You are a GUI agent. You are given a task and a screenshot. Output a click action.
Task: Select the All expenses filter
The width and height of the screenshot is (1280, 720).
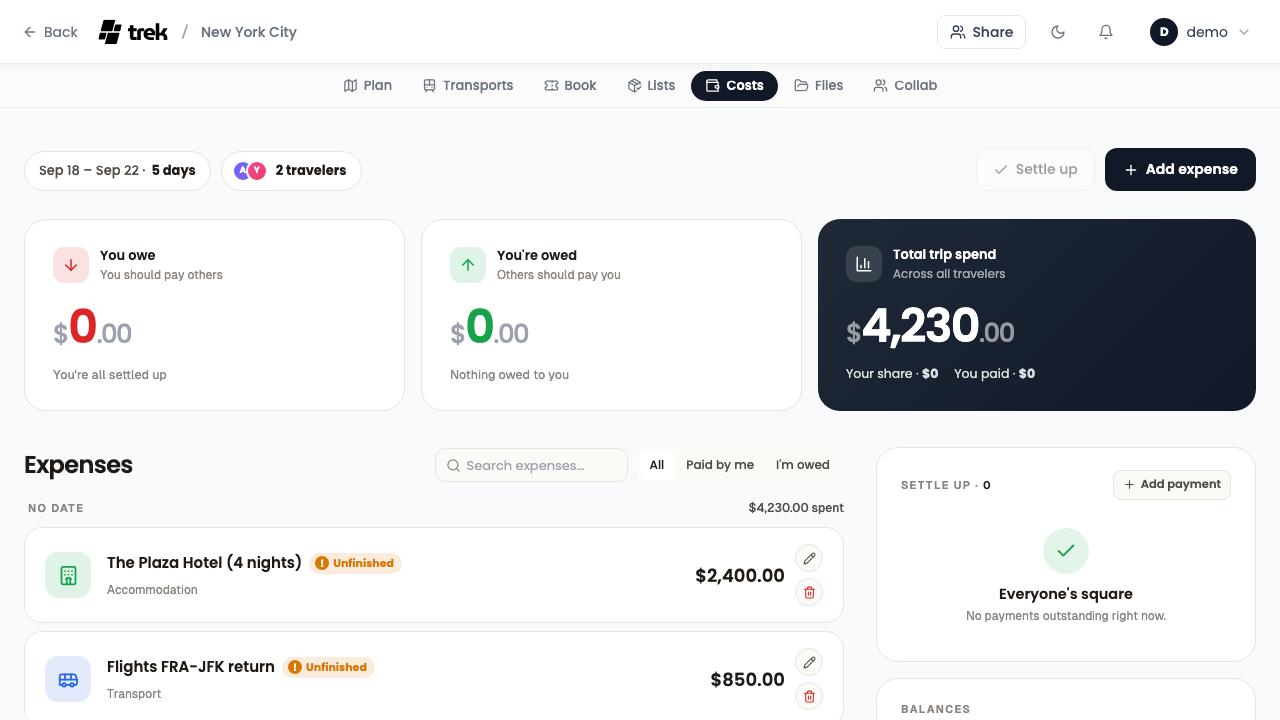657,465
